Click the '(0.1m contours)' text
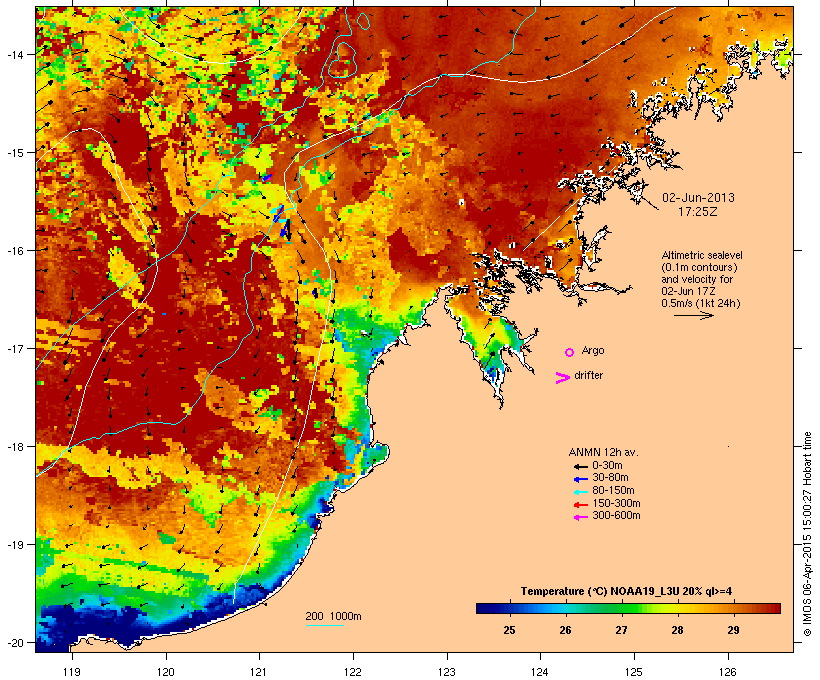 pyautogui.click(x=699, y=267)
